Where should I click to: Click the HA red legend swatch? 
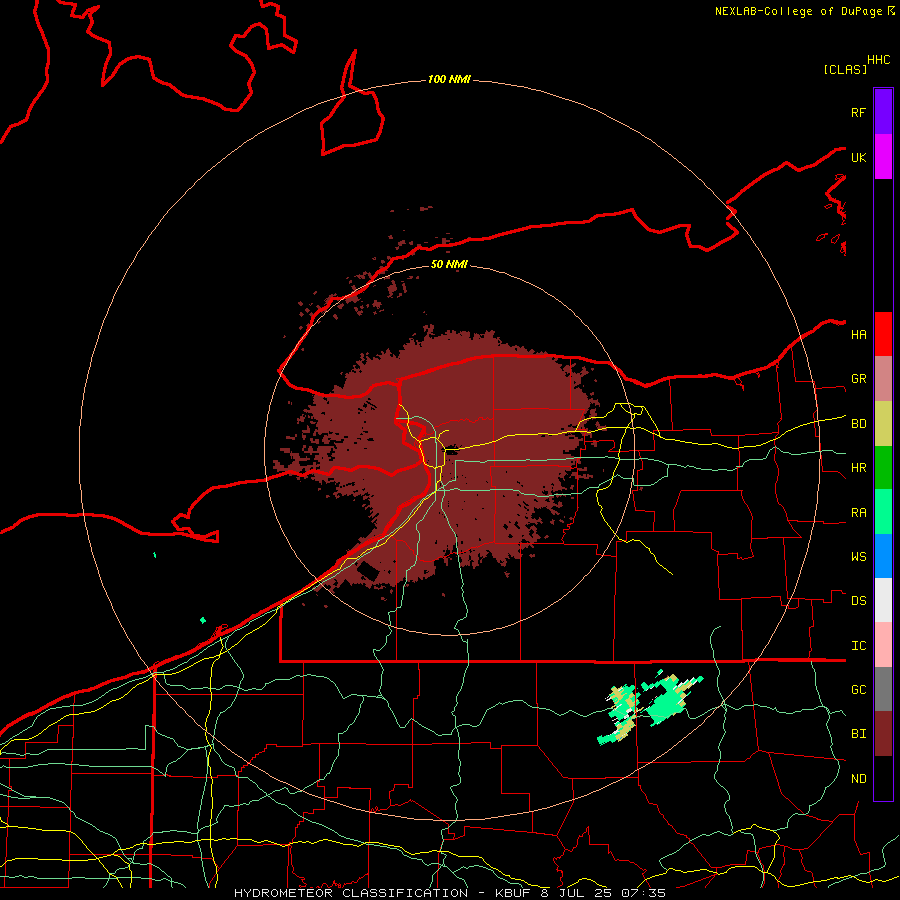[883, 334]
